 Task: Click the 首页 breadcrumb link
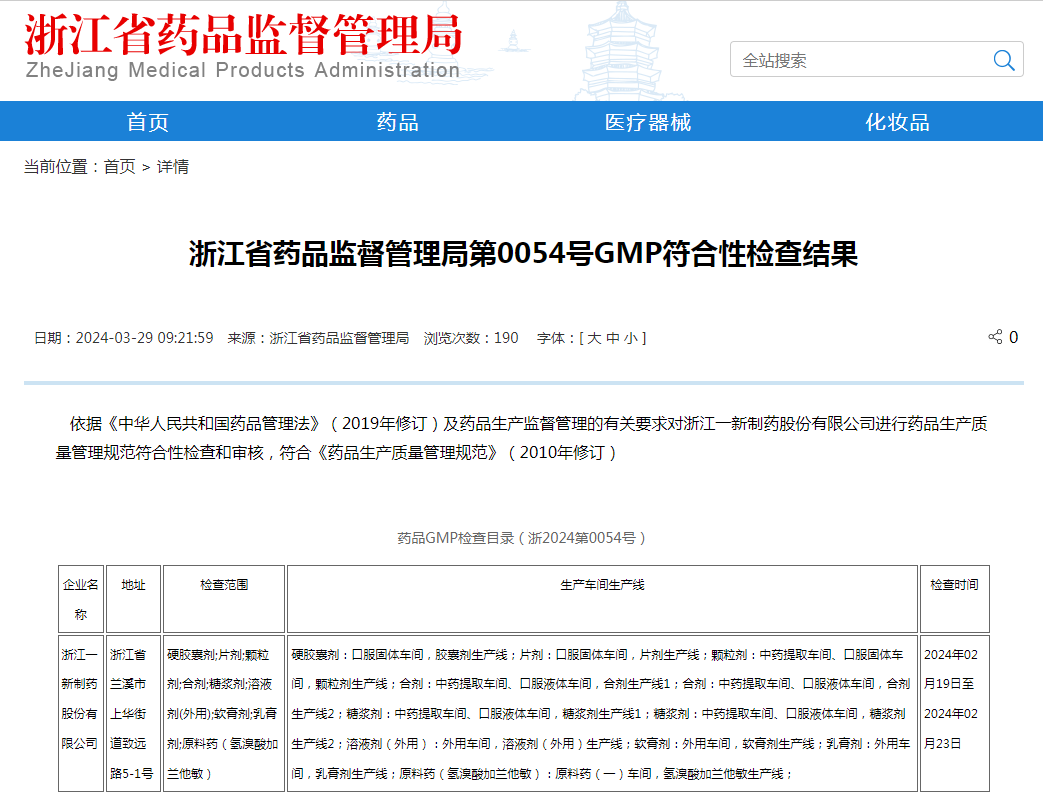point(120,166)
